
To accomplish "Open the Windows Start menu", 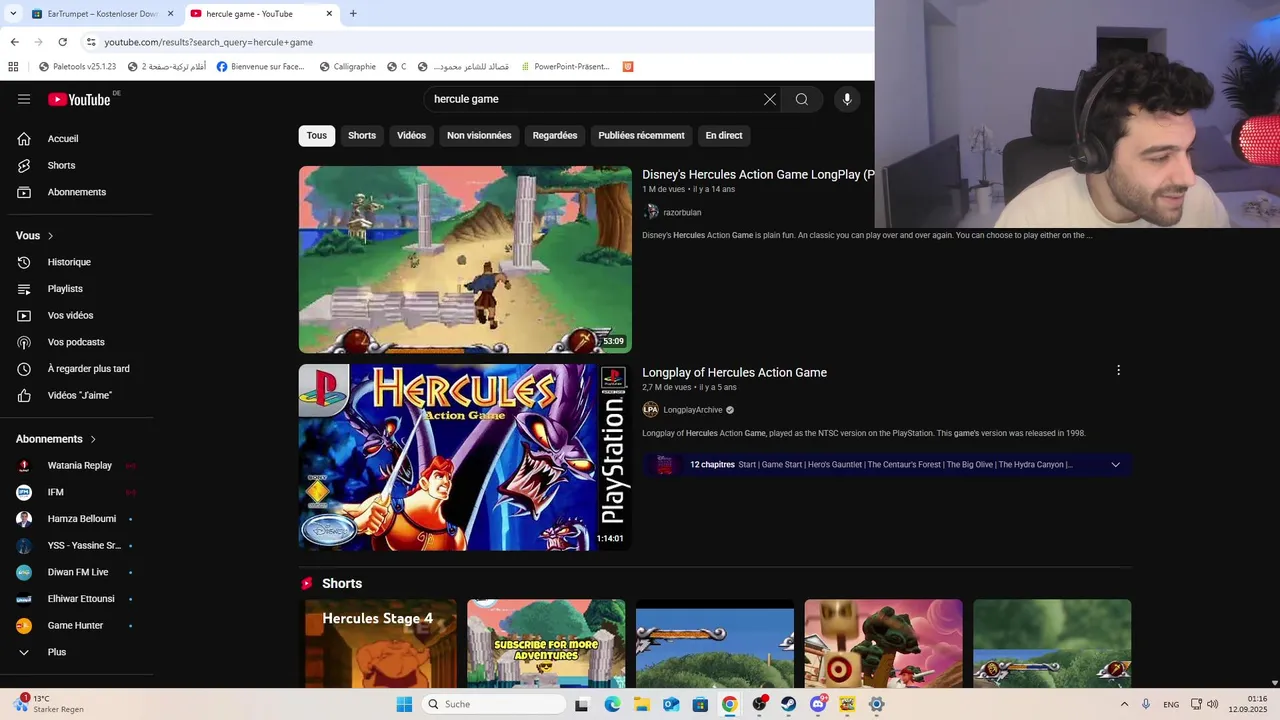I will 404,704.
